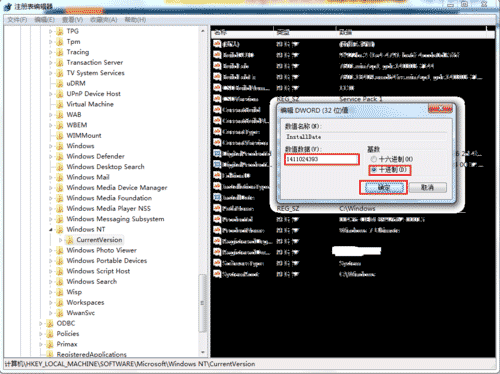Click the CurrentVersion folder icon

70,240
